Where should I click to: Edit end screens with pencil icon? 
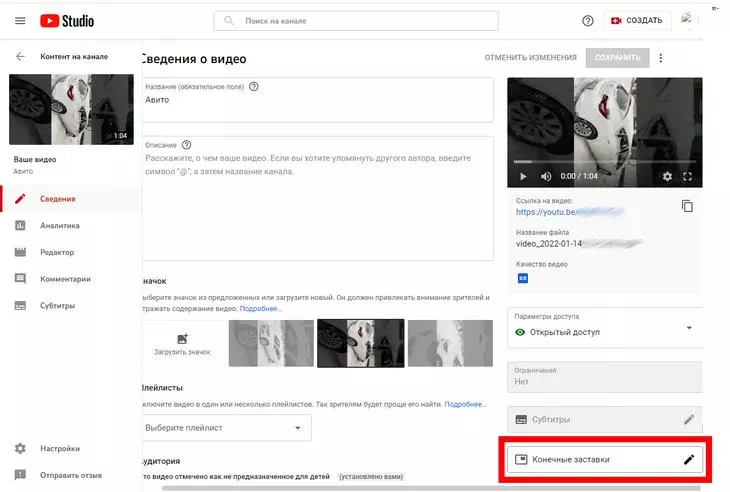coord(688,459)
